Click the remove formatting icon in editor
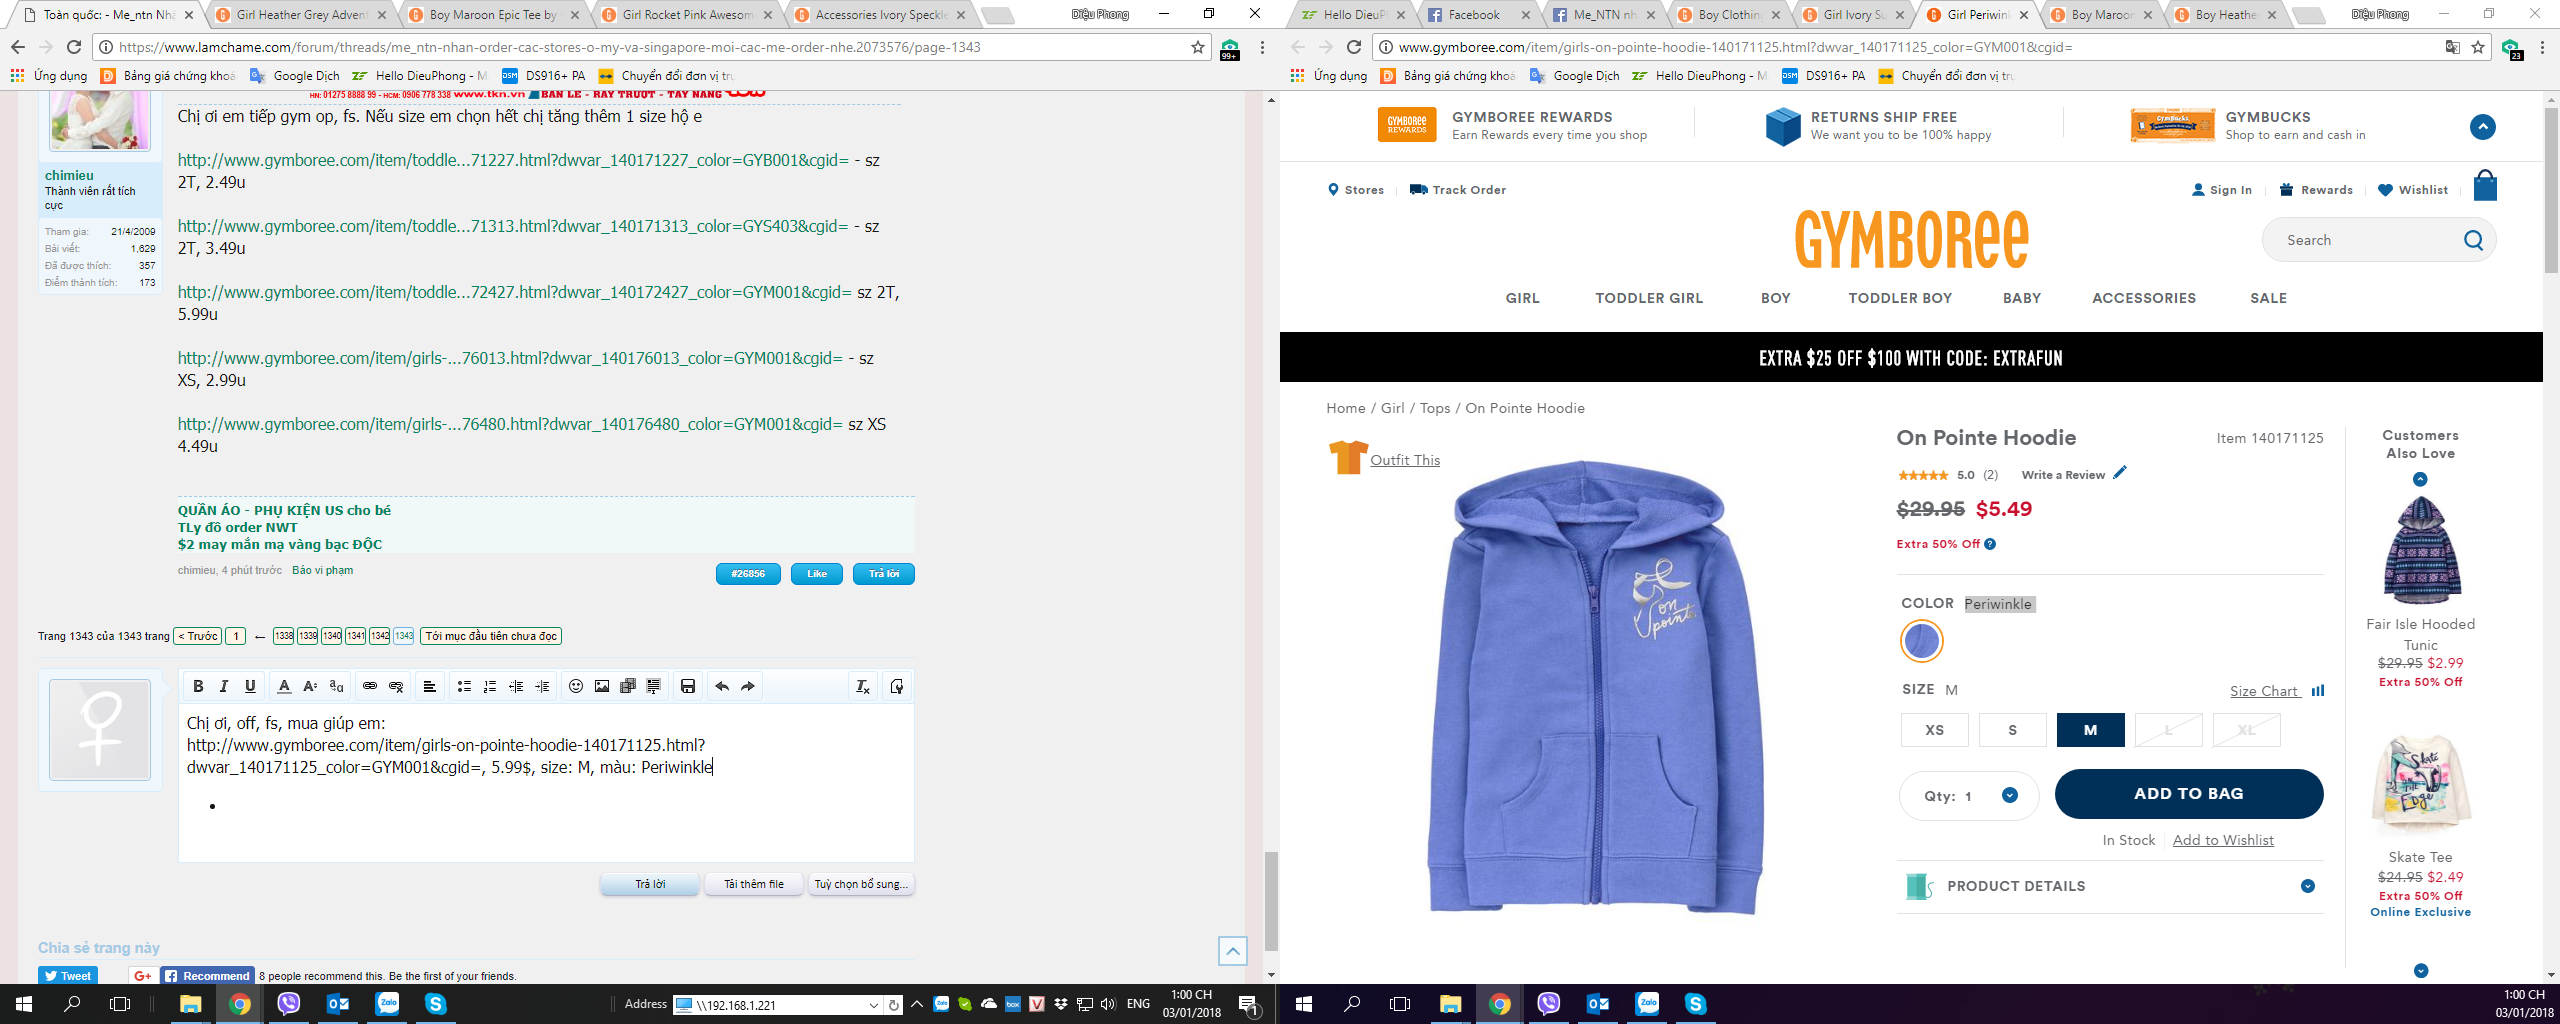This screenshot has height=1024, width=2560. pos(862,686)
